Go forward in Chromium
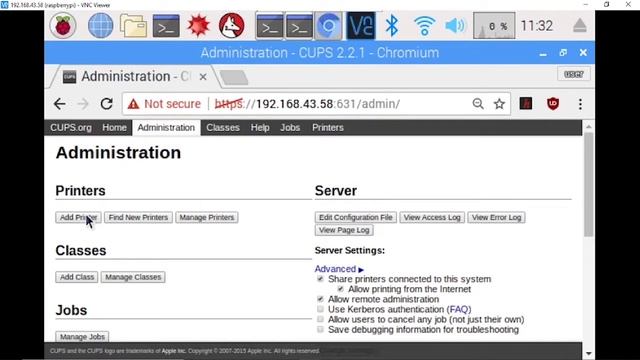The width and height of the screenshot is (640, 360). pyautogui.click(x=83, y=104)
